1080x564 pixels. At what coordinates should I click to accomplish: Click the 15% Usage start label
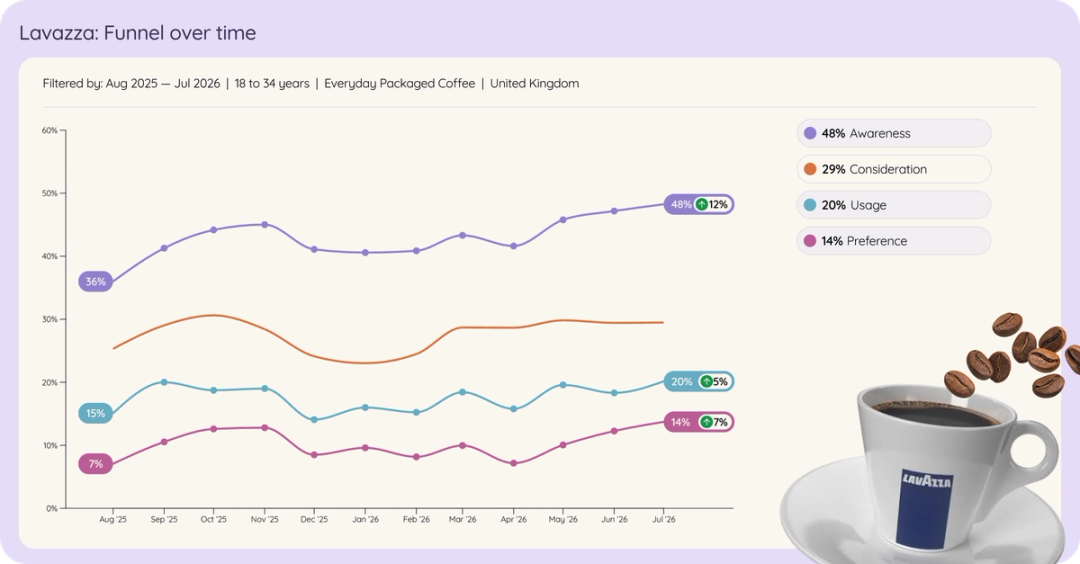coord(96,414)
